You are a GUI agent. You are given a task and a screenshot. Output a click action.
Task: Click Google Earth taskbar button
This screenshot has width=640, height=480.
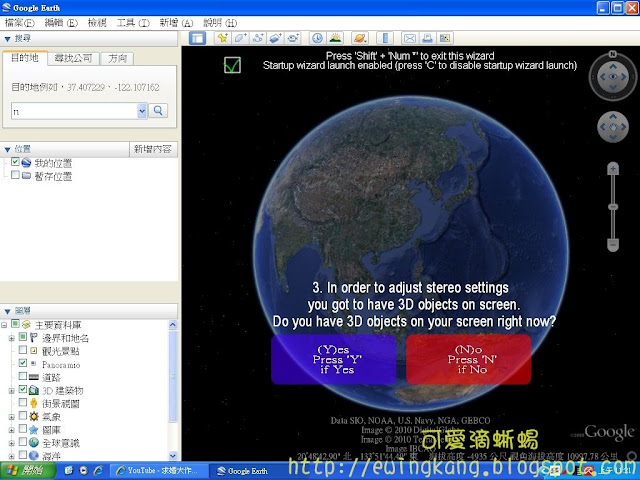click(247, 471)
